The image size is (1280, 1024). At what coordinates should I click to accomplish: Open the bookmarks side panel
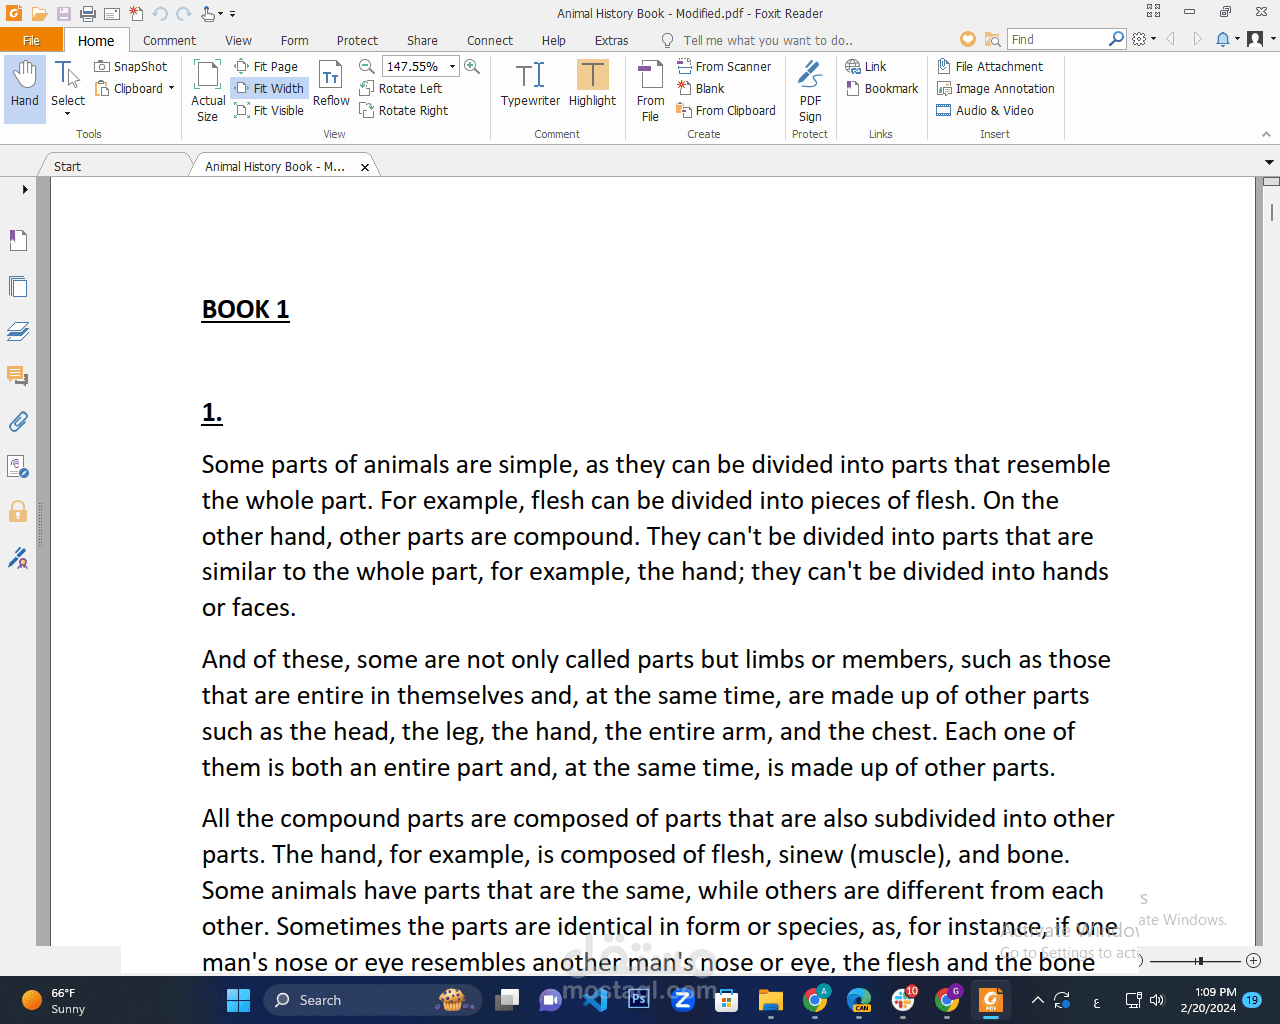(x=18, y=240)
